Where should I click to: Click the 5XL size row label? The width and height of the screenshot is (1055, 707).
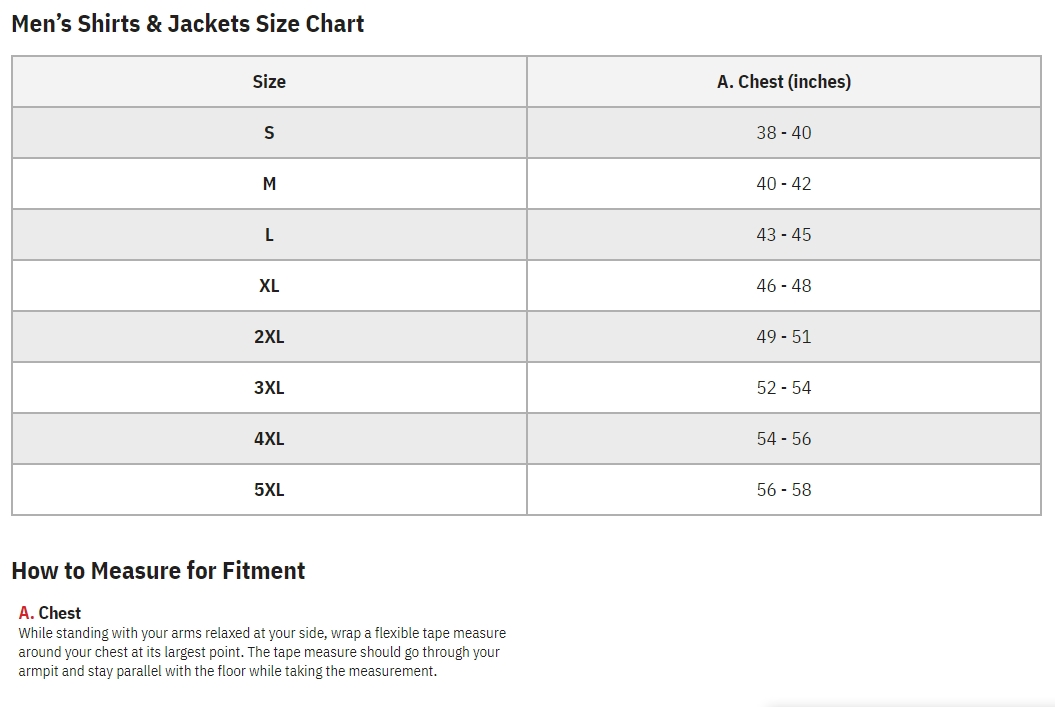click(x=269, y=490)
